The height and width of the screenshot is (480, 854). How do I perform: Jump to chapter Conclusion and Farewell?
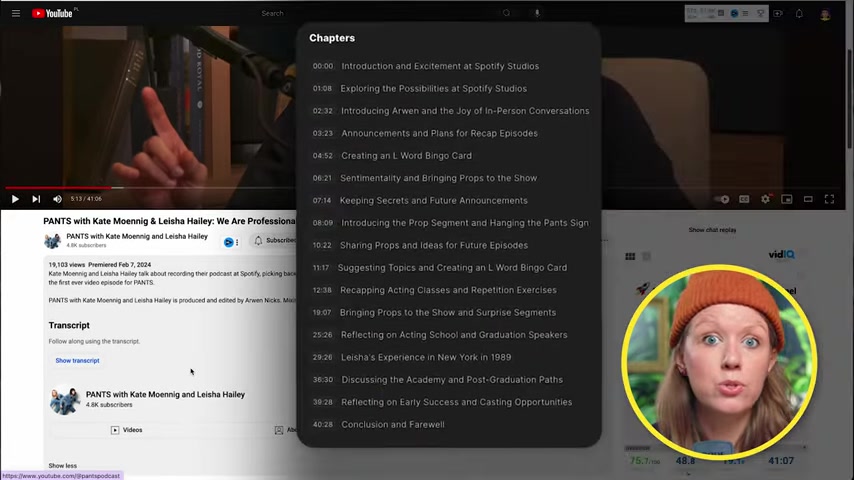[393, 424]
